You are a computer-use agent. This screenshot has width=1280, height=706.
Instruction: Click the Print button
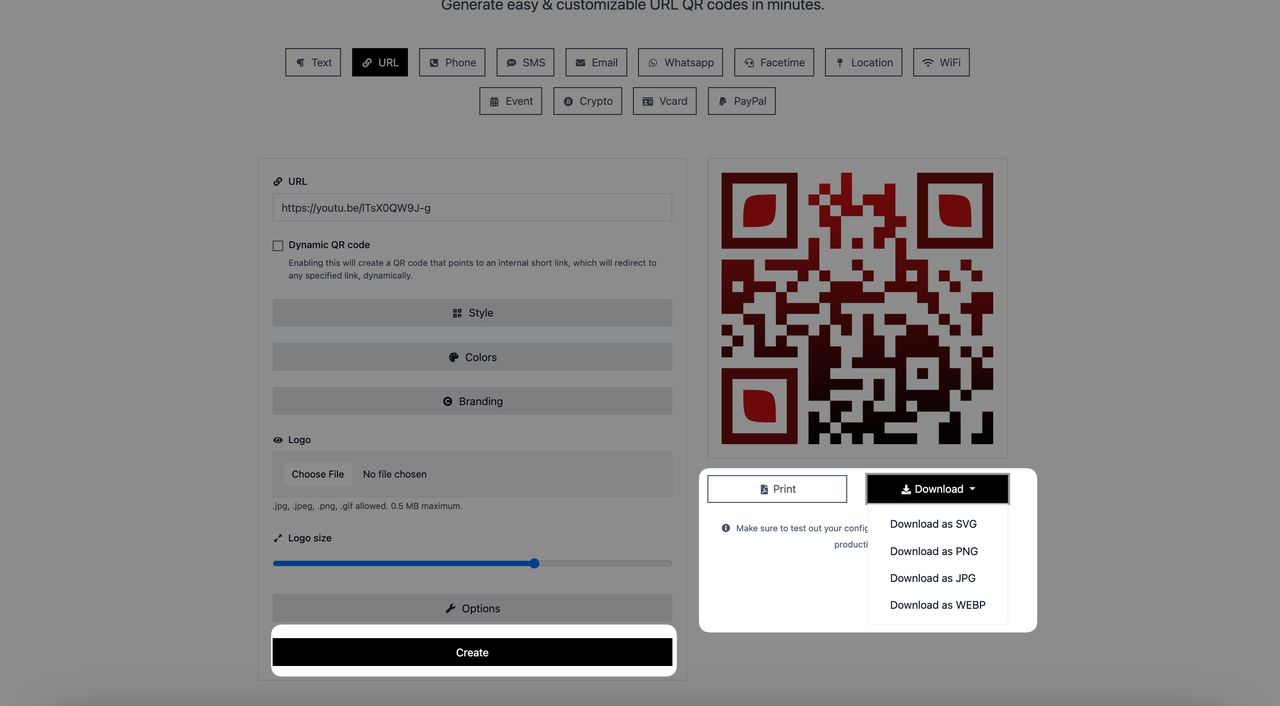point(777,489)
